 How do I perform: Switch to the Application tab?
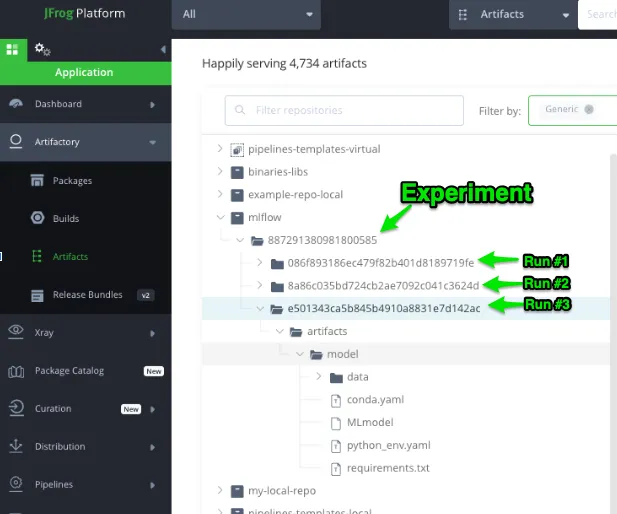point(86,73)
